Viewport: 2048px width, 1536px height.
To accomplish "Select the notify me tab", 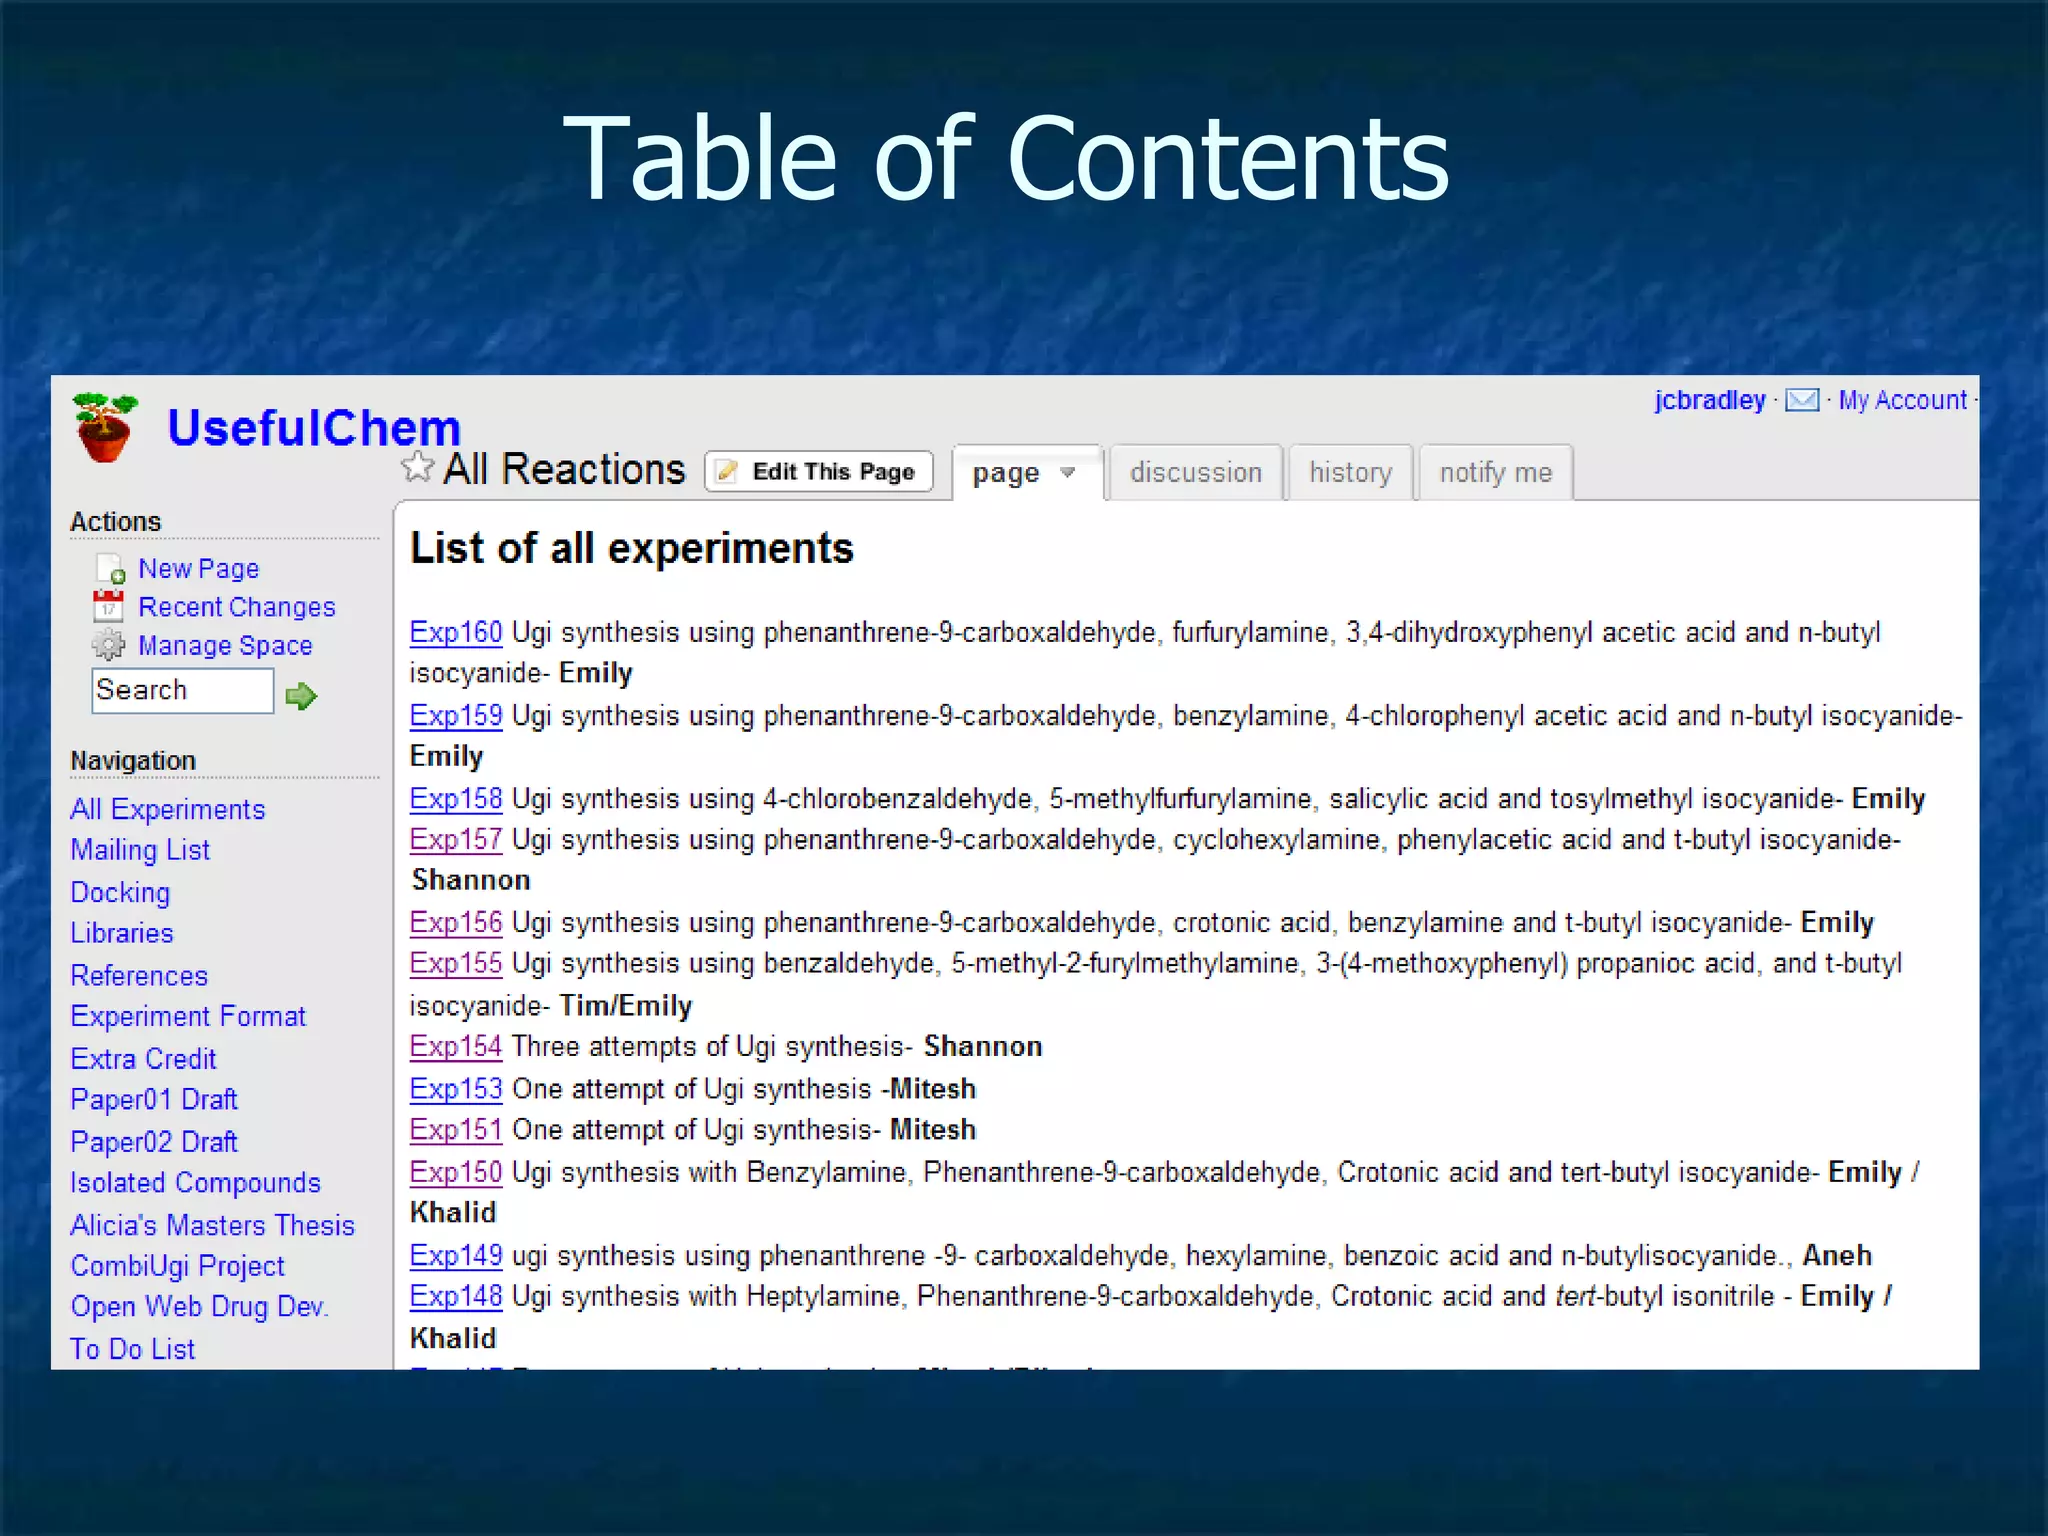I will click(1495, 472).
